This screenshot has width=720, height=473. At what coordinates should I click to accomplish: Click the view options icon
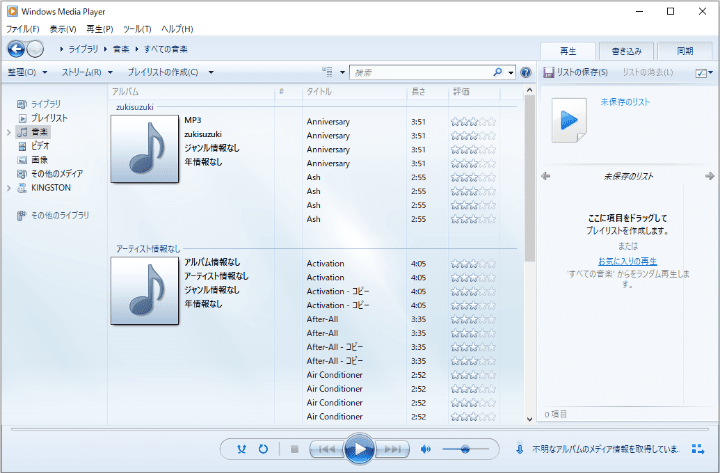(327, 72)
